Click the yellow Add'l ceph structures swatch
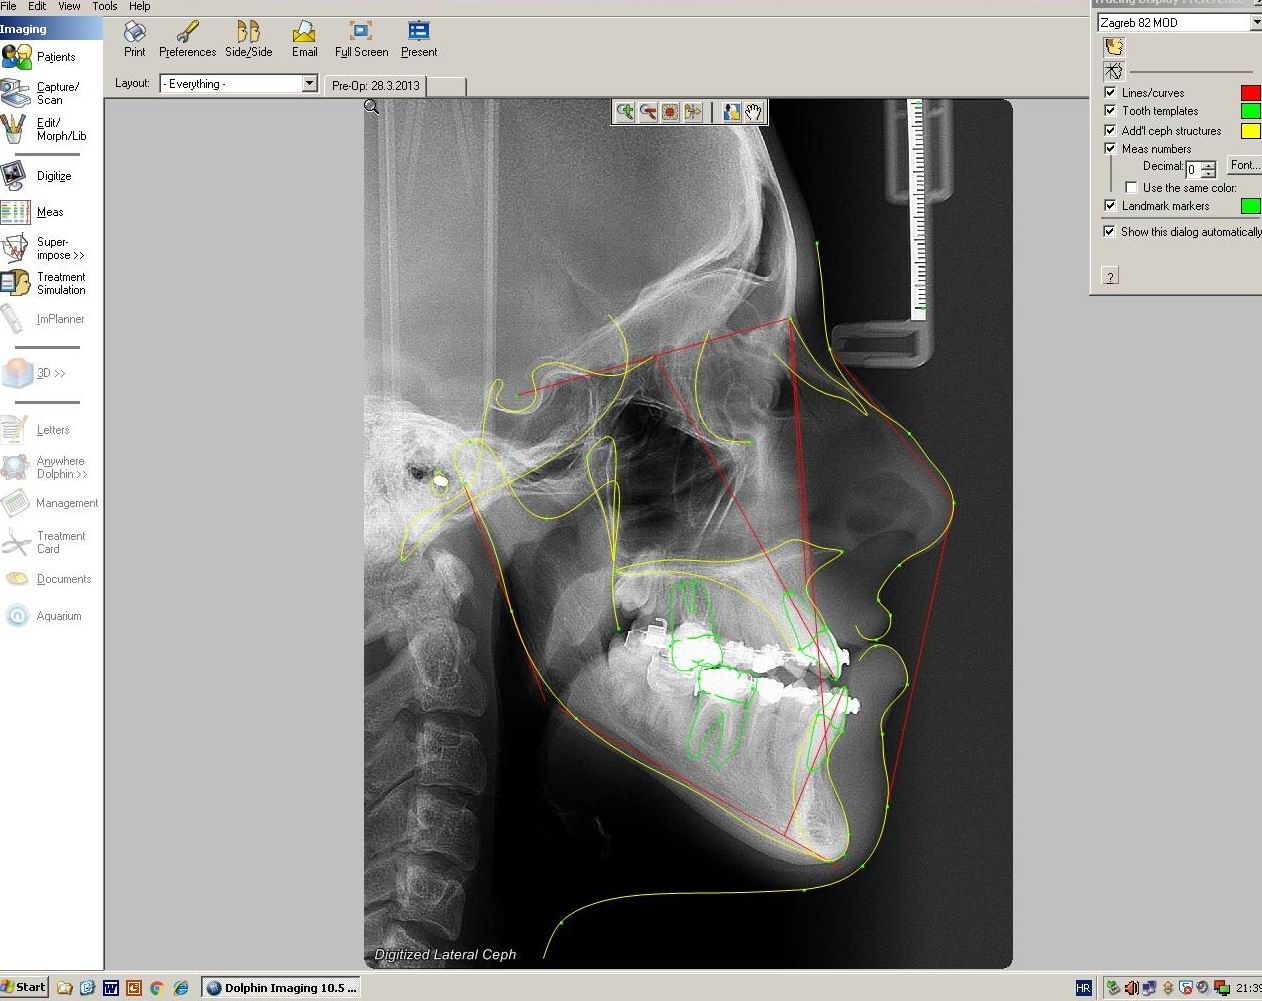 [x=1250, y=131]
